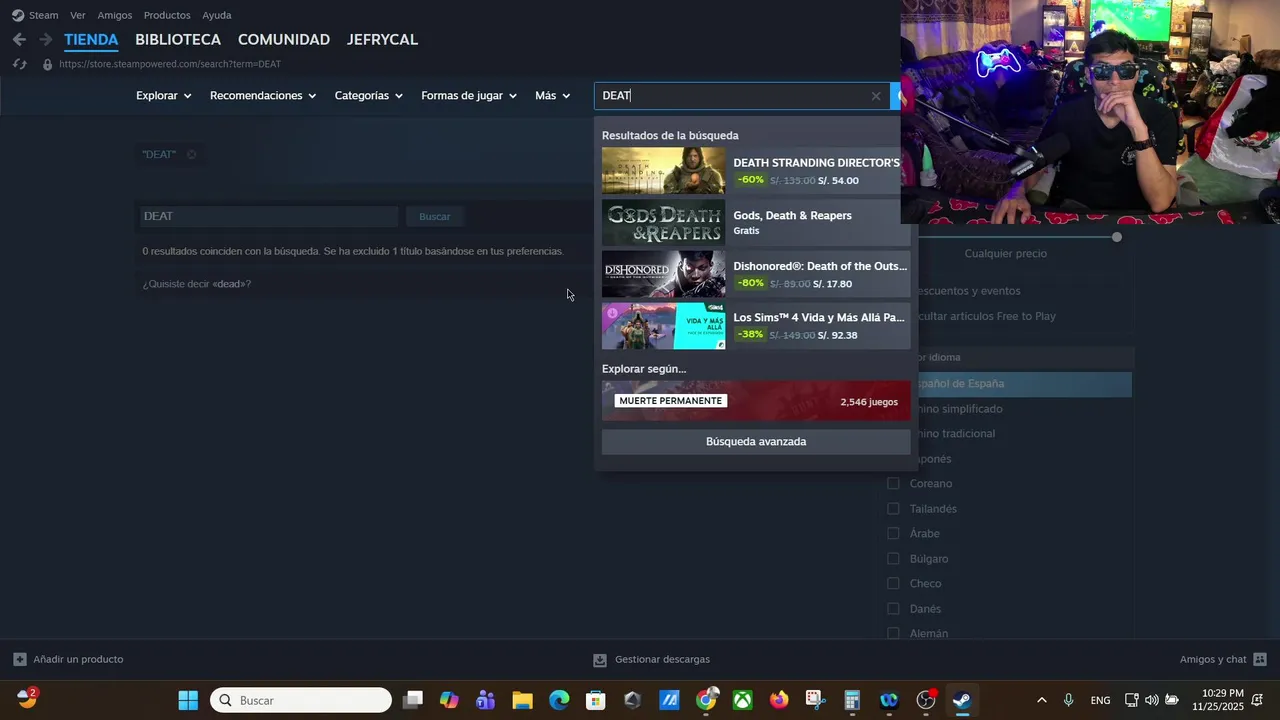Reload the store page with the refresh icon
The height and width of the screenshot is (720, 1280).
pyautogui.click(x=19, y=64)
